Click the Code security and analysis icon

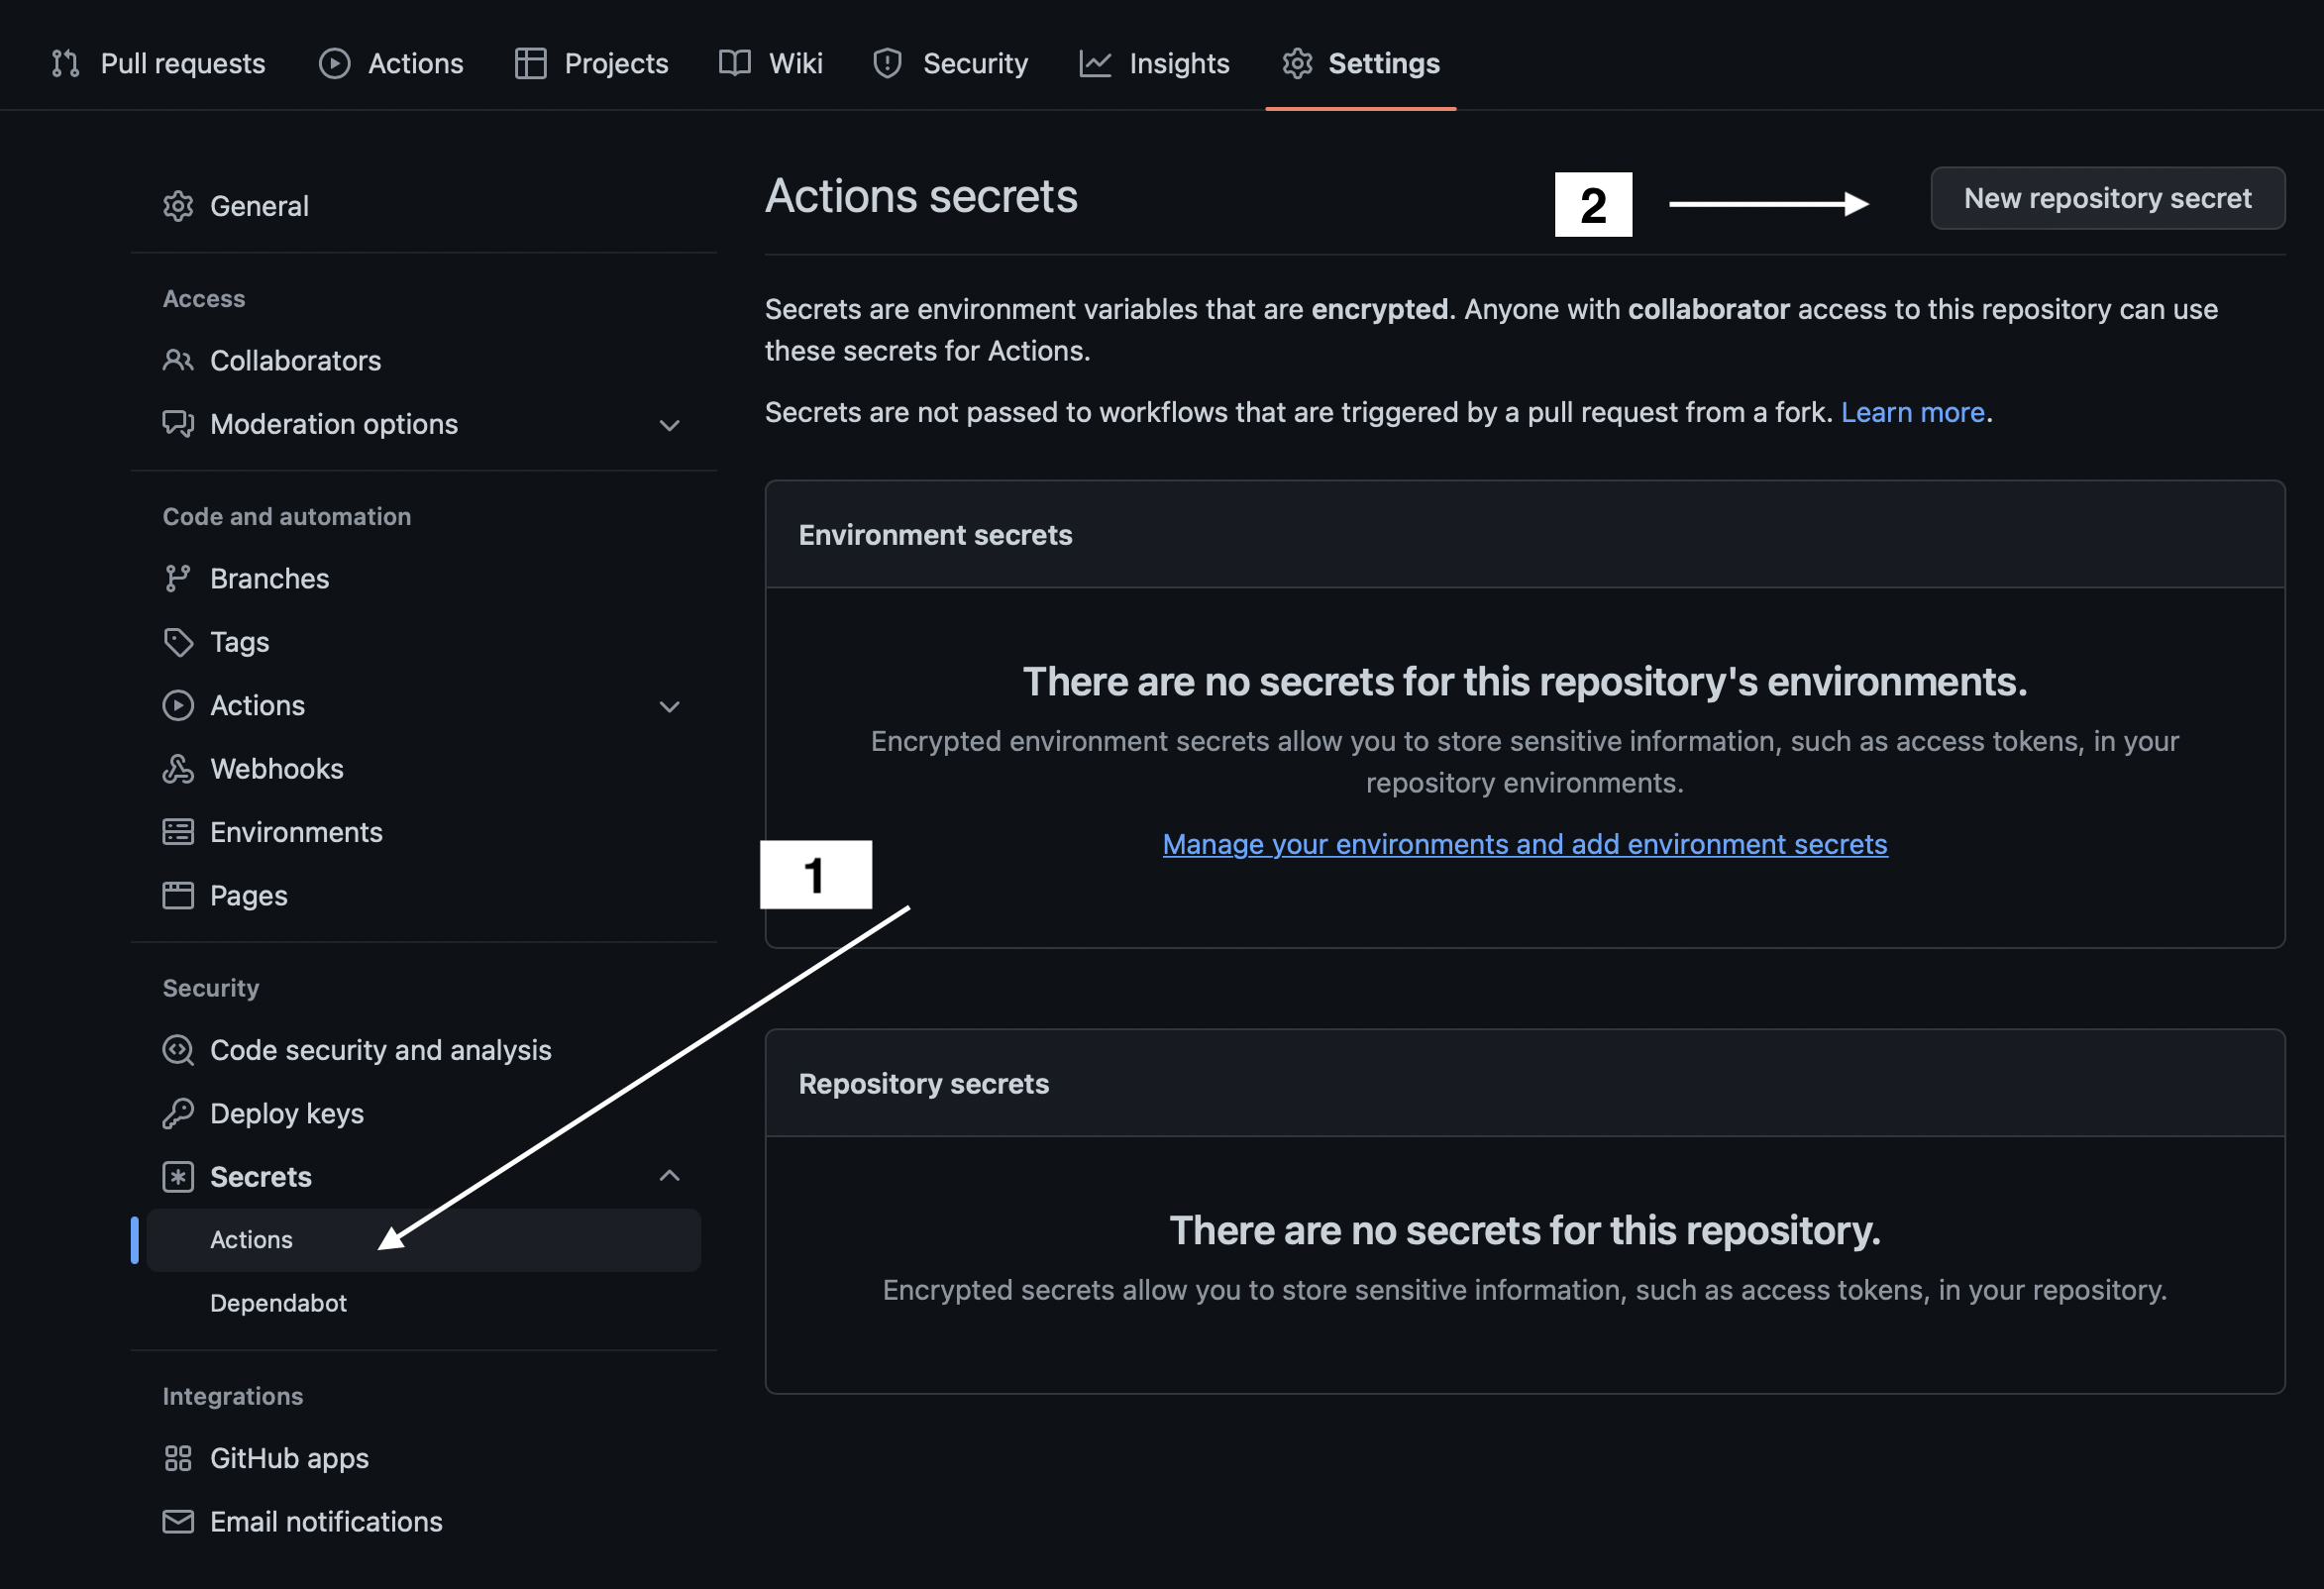pos(178,1050)
